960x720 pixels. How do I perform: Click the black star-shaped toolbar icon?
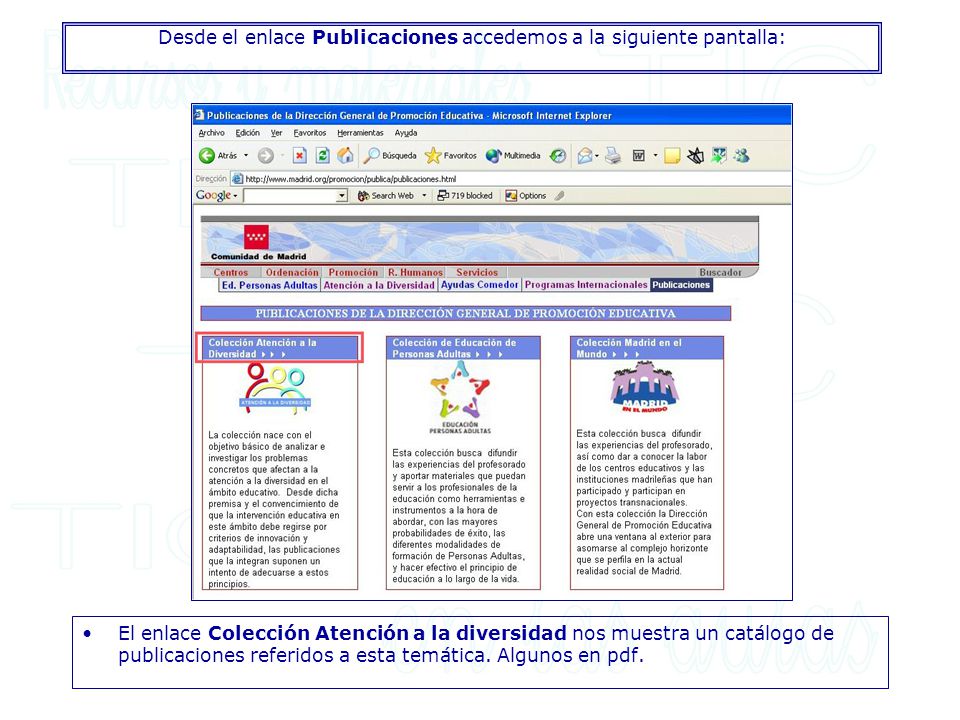696,156
